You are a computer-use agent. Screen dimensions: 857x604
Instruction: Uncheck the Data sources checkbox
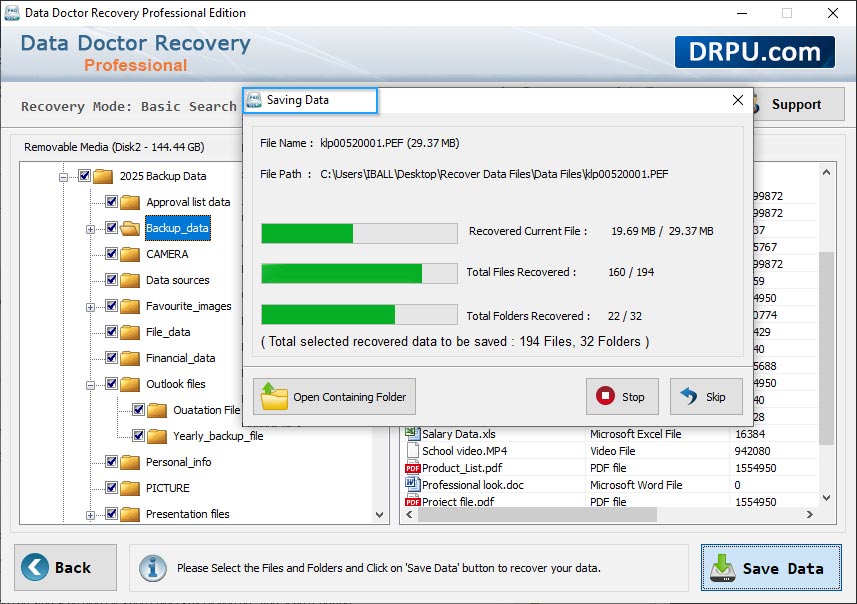pyautogui.click(x=111, y=279)
